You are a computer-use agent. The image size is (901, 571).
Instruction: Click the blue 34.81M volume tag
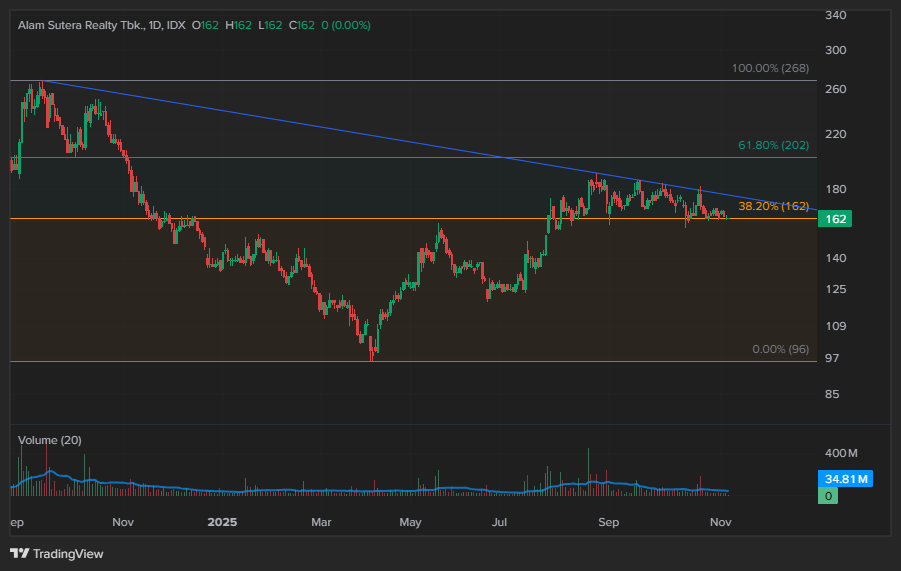[x=846, y=480]
